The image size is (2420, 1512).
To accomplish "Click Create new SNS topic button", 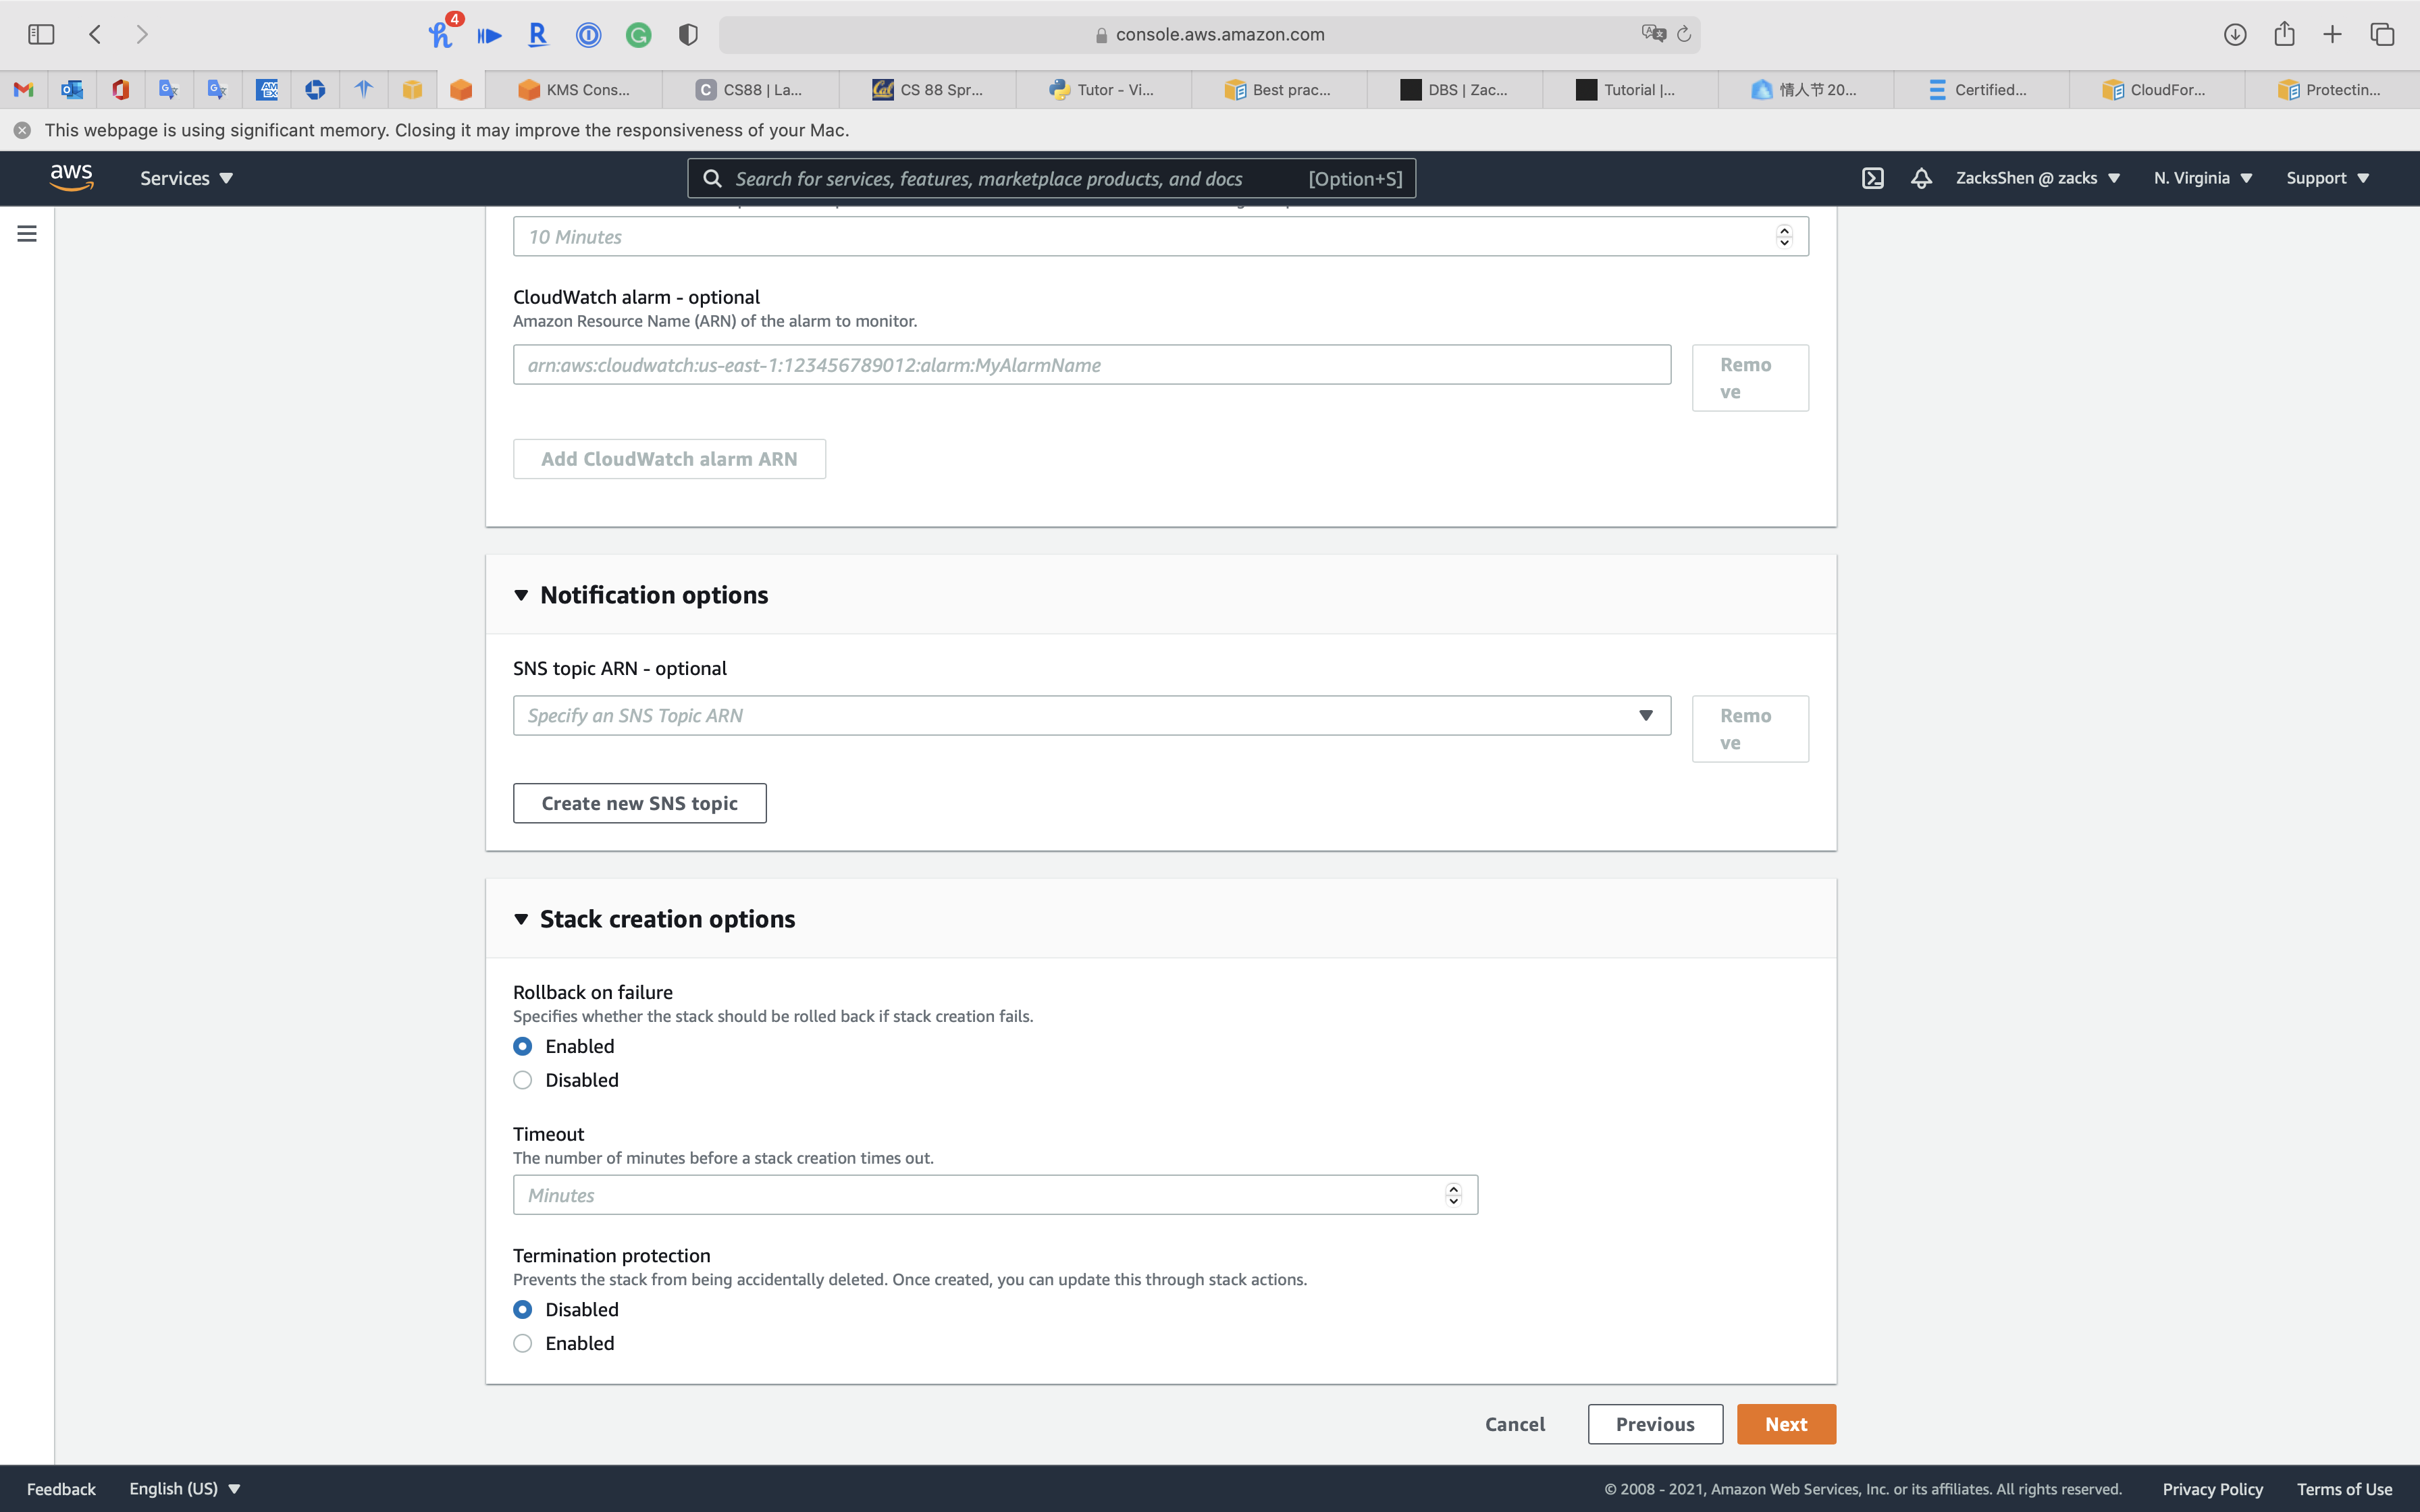I will (639, 803).
